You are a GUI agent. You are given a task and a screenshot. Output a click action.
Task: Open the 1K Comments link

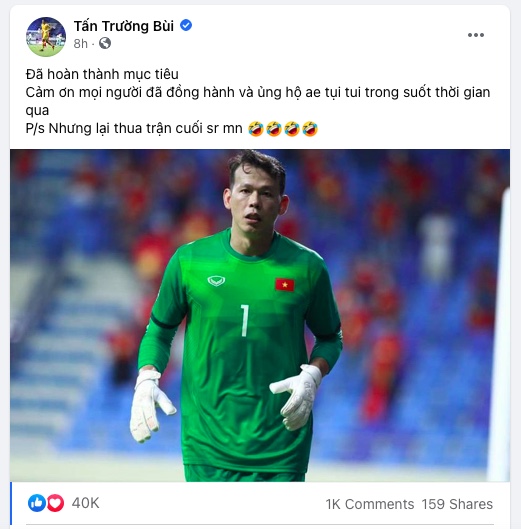tap(370, 504)
